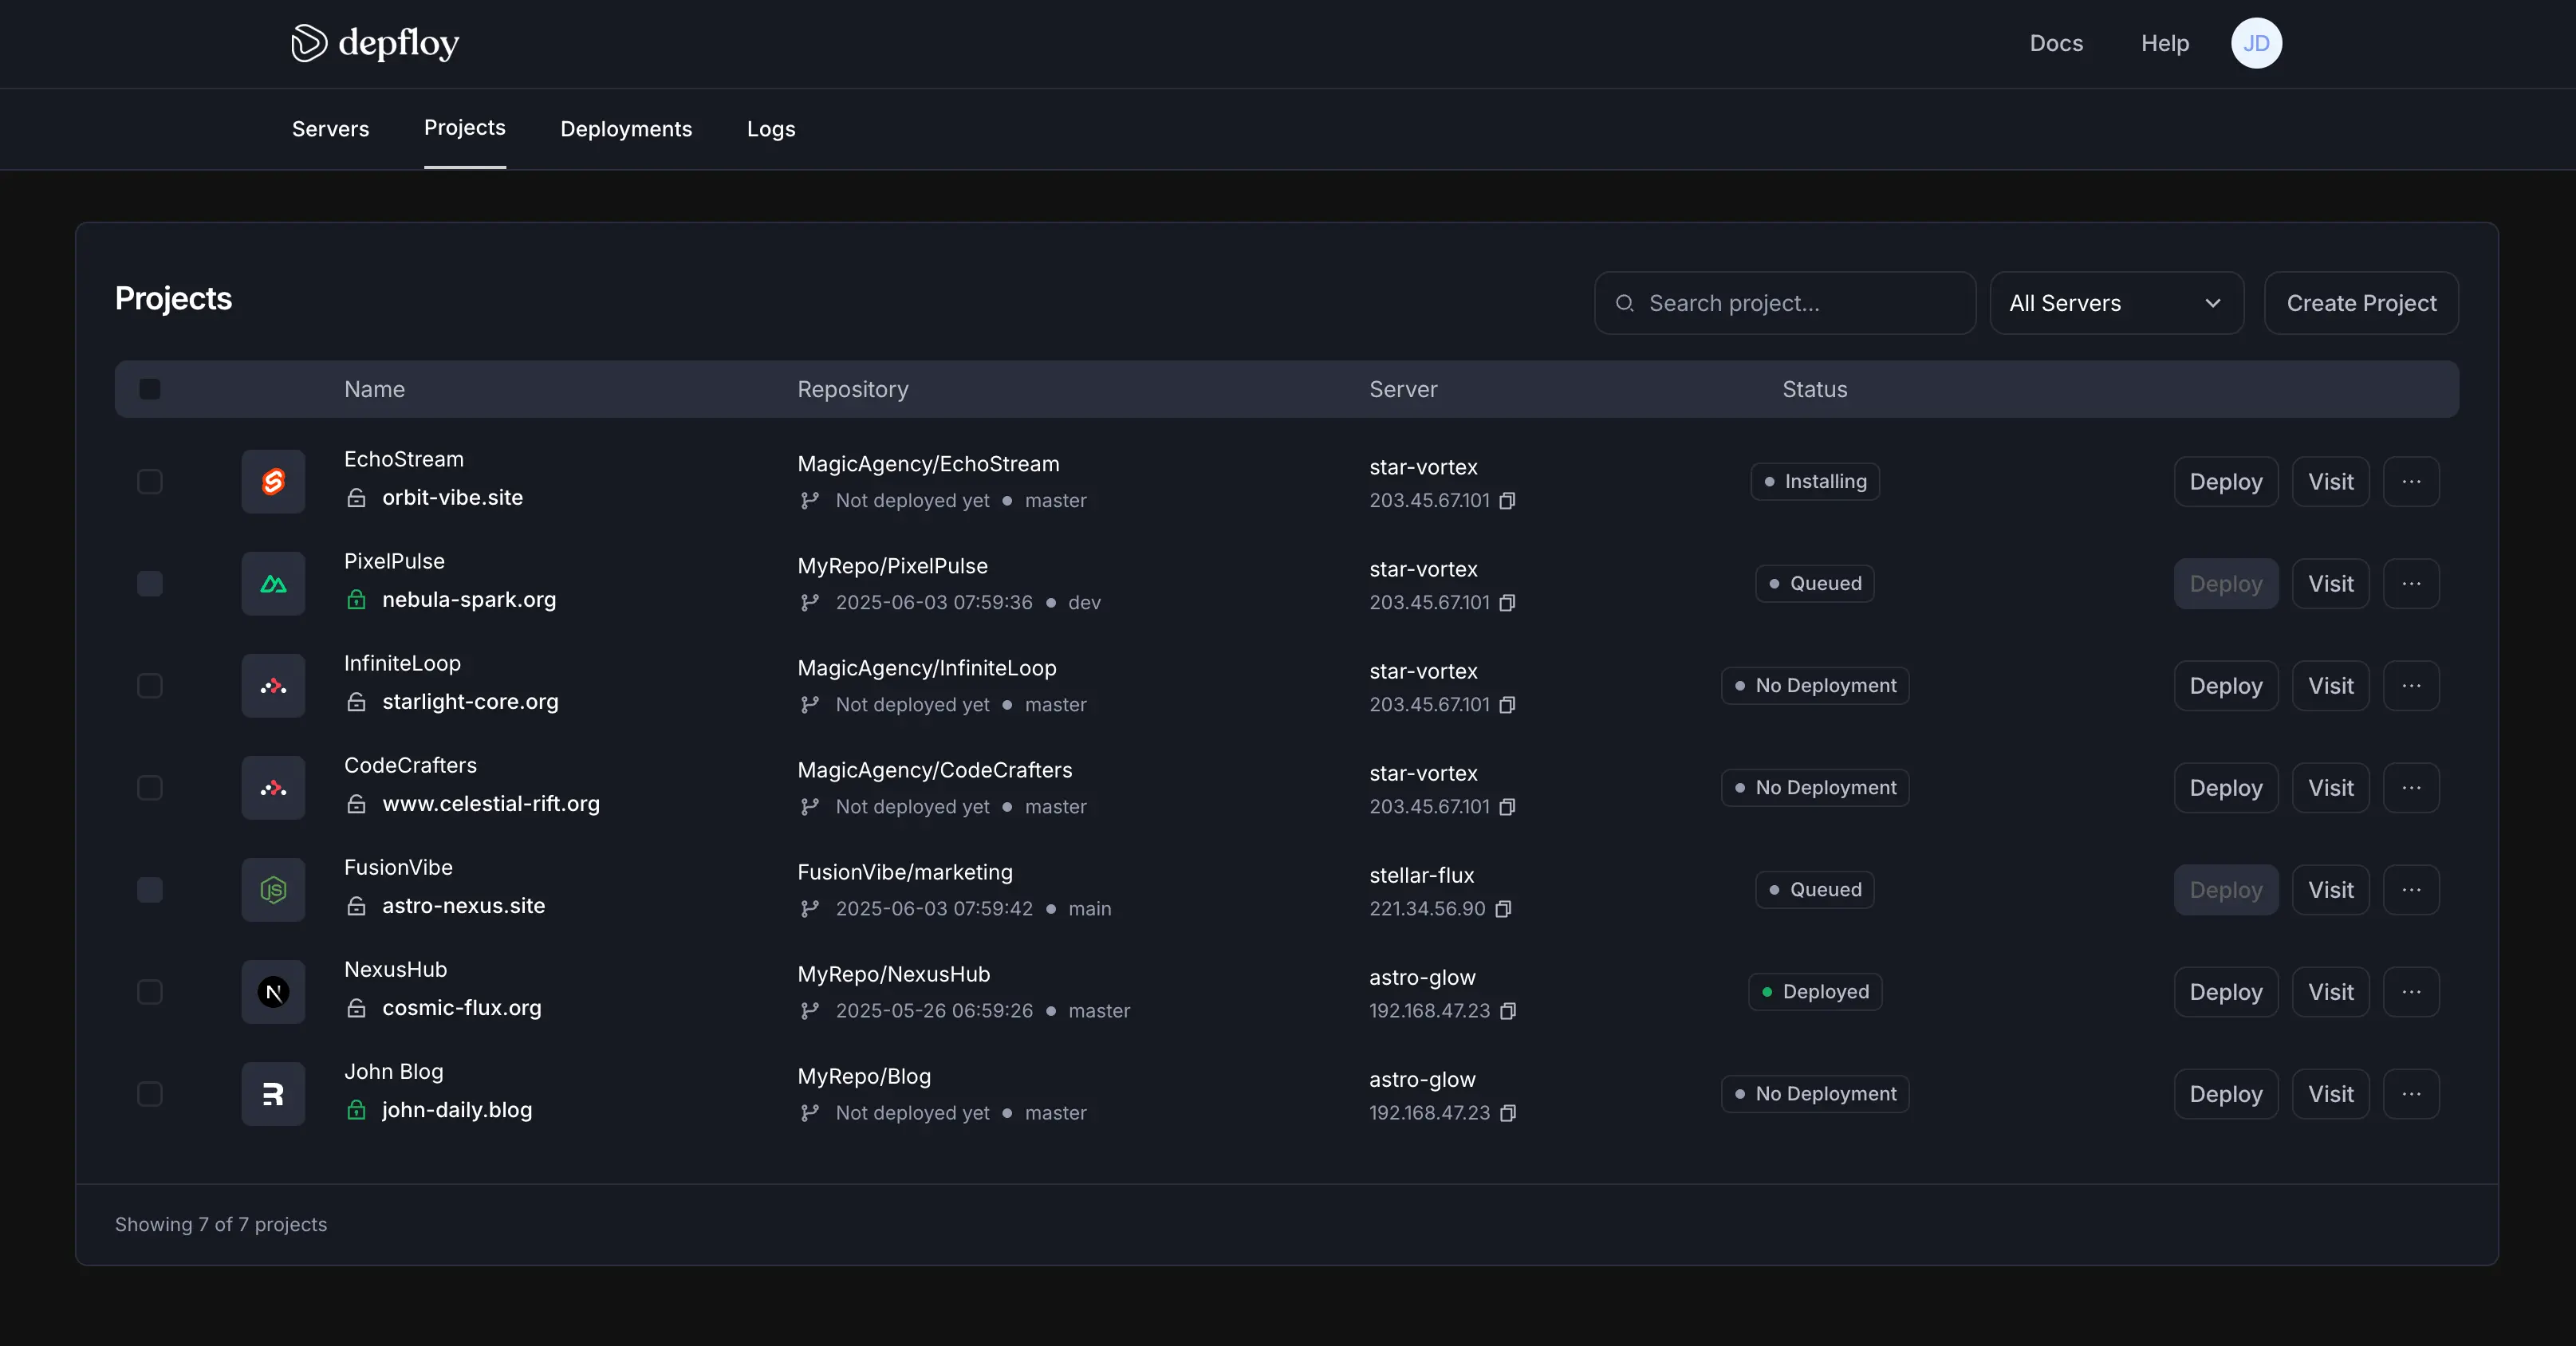2576x1346 pixels.
Task: Click the Create Project button
Action: (2361, 303)
